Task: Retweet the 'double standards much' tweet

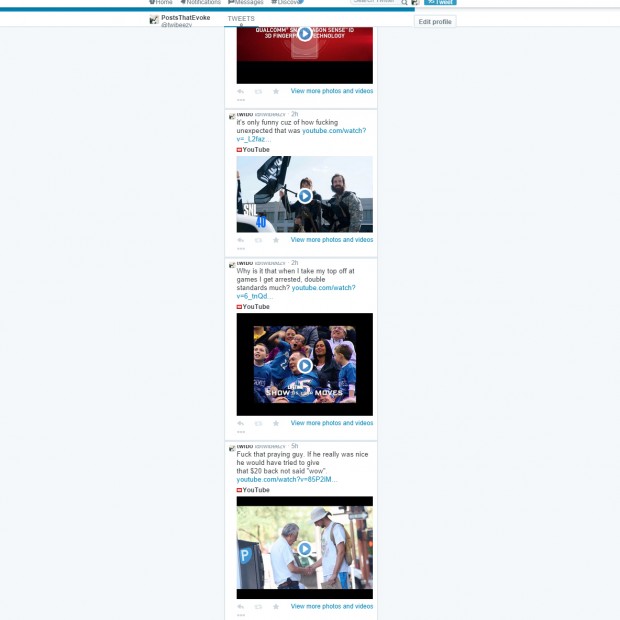Action: point(258,423)
